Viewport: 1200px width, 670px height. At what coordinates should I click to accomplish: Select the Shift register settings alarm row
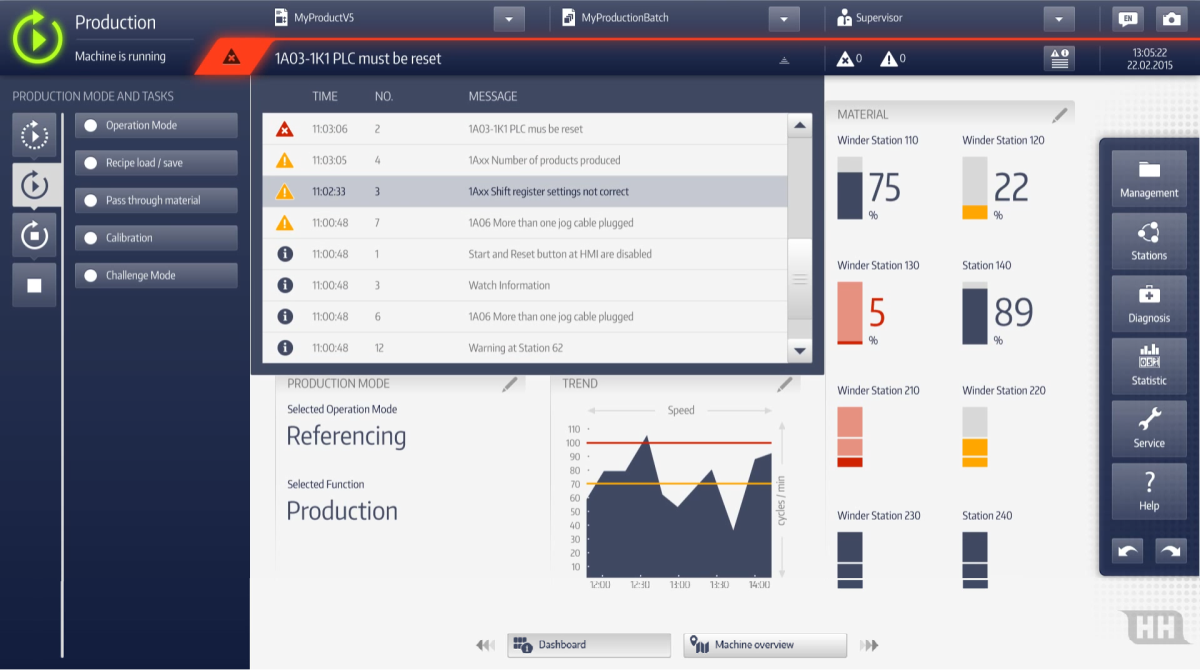(x=525, y=192)
